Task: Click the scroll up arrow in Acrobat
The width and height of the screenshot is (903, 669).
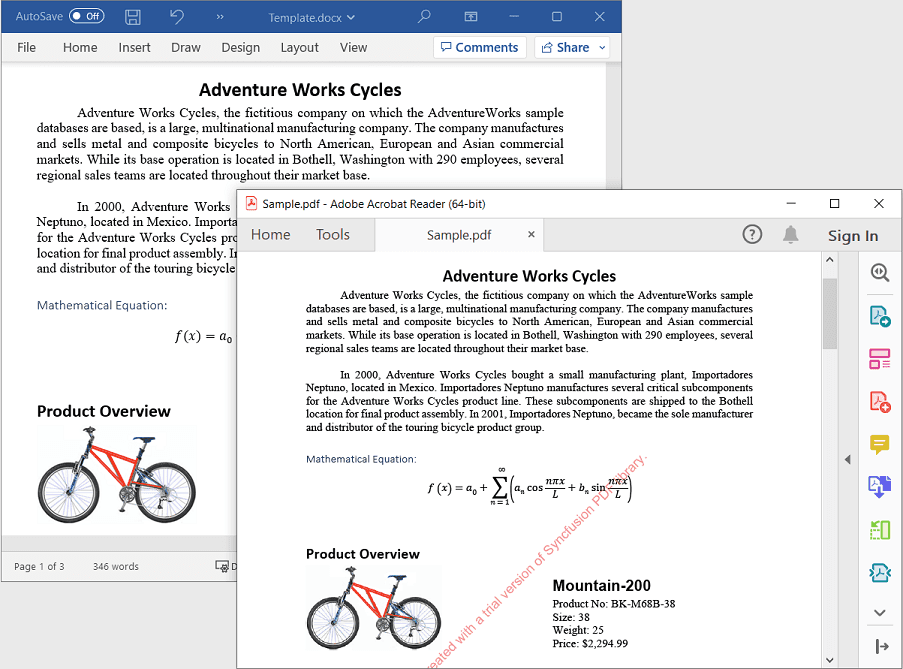Action: point(830,260)
